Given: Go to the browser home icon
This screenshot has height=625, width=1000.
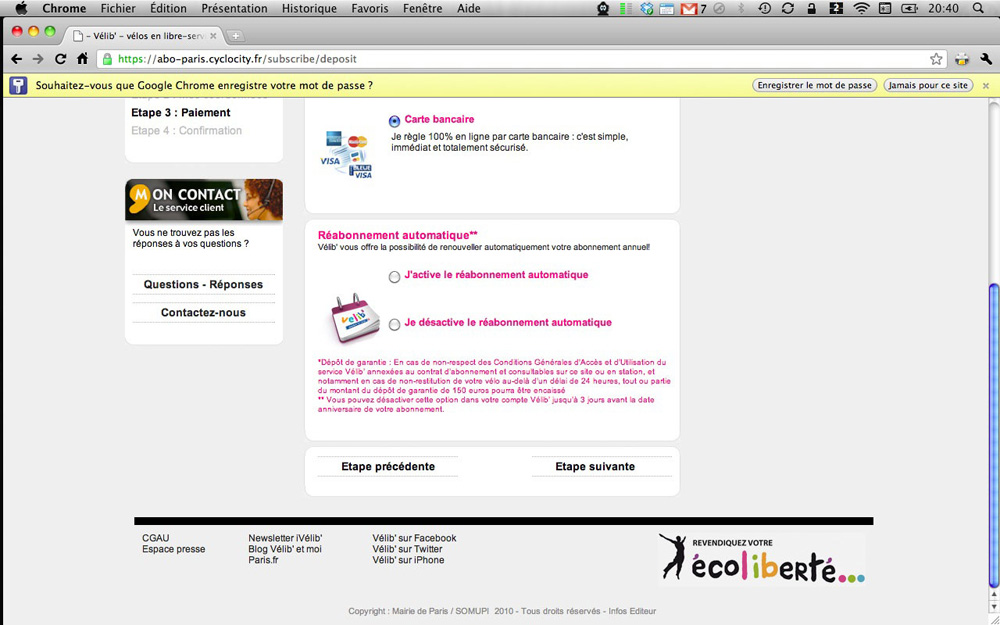Looking at the screenshot, I should click(x=83, y=59).
